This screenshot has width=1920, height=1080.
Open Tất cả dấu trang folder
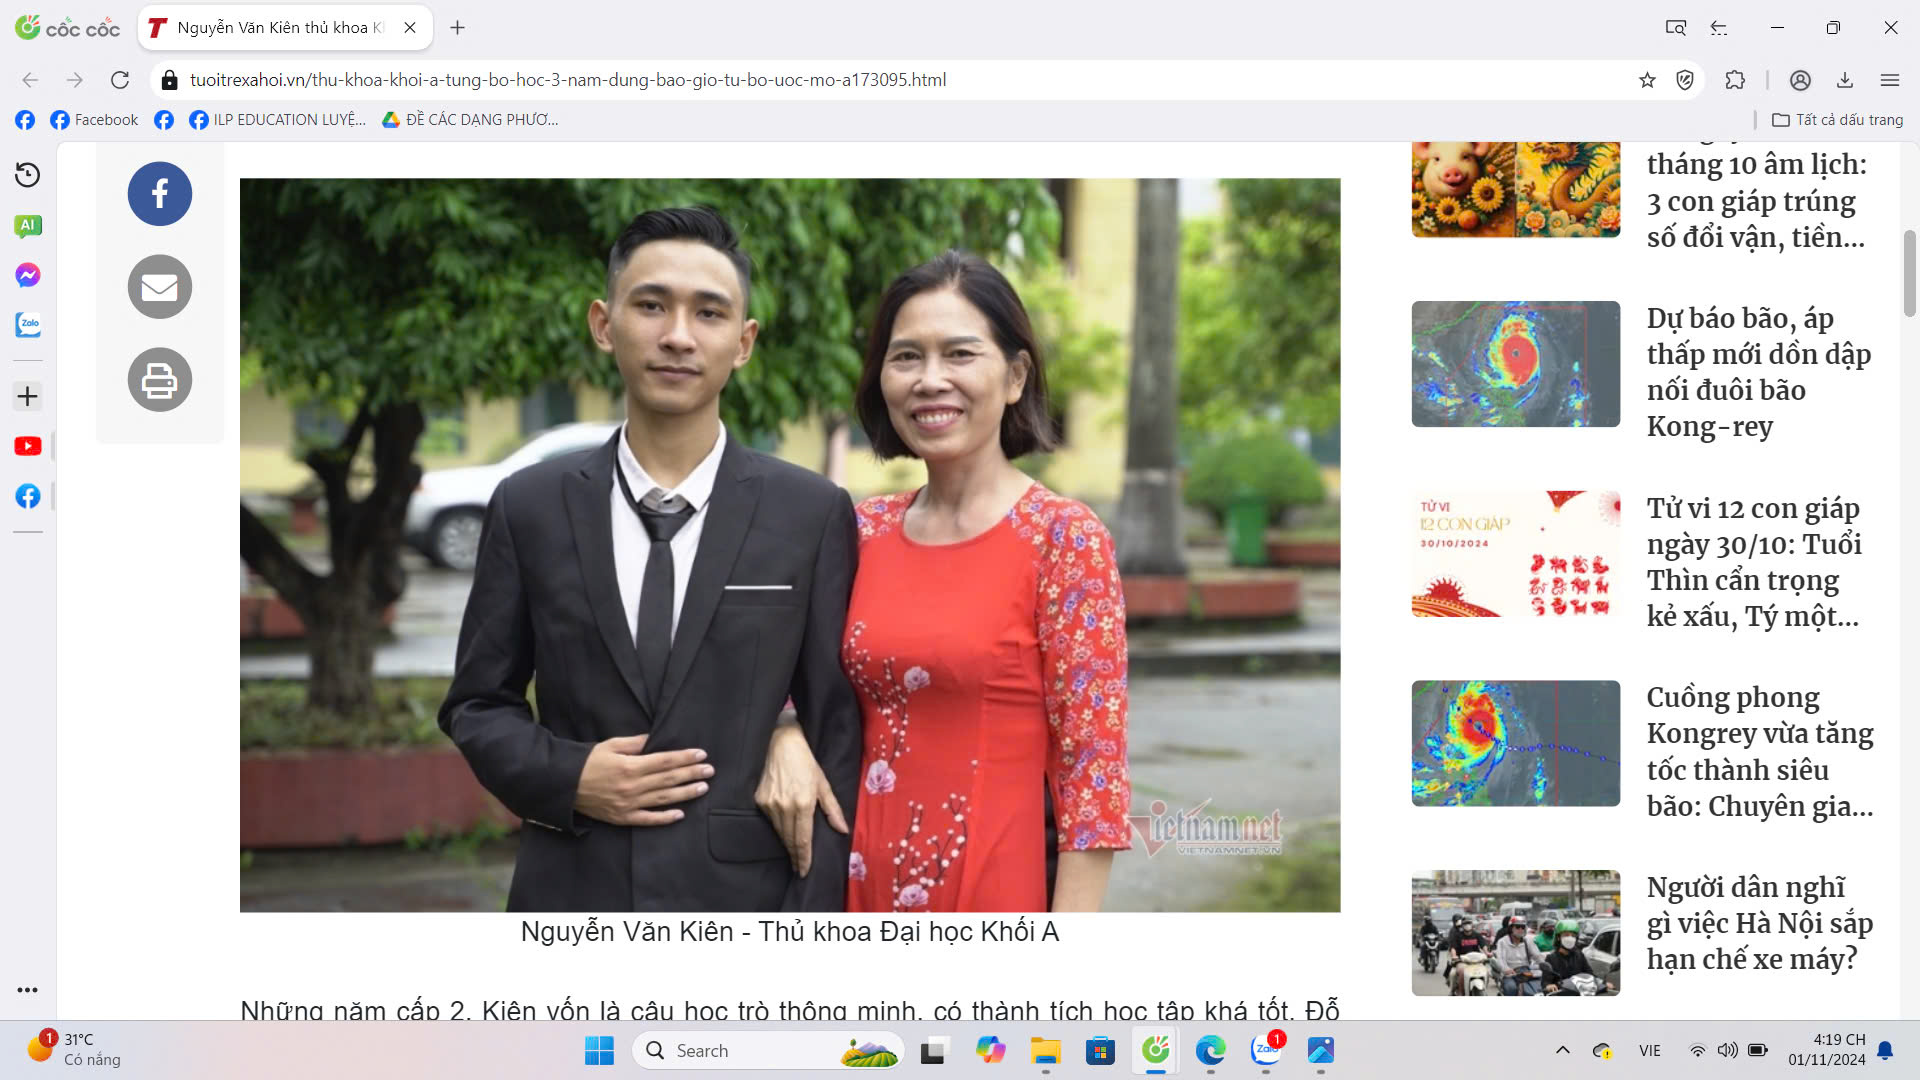(1837, 120)
